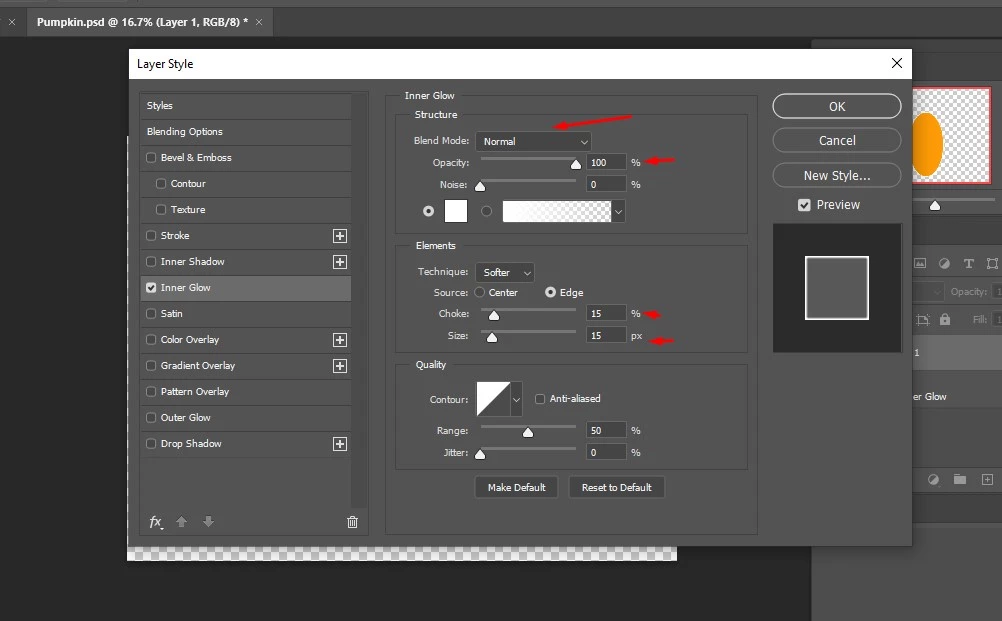1002x621 pixels.
Task: Click adjustment layer filter icon in Layers panel
Action: tap(944, 263)
